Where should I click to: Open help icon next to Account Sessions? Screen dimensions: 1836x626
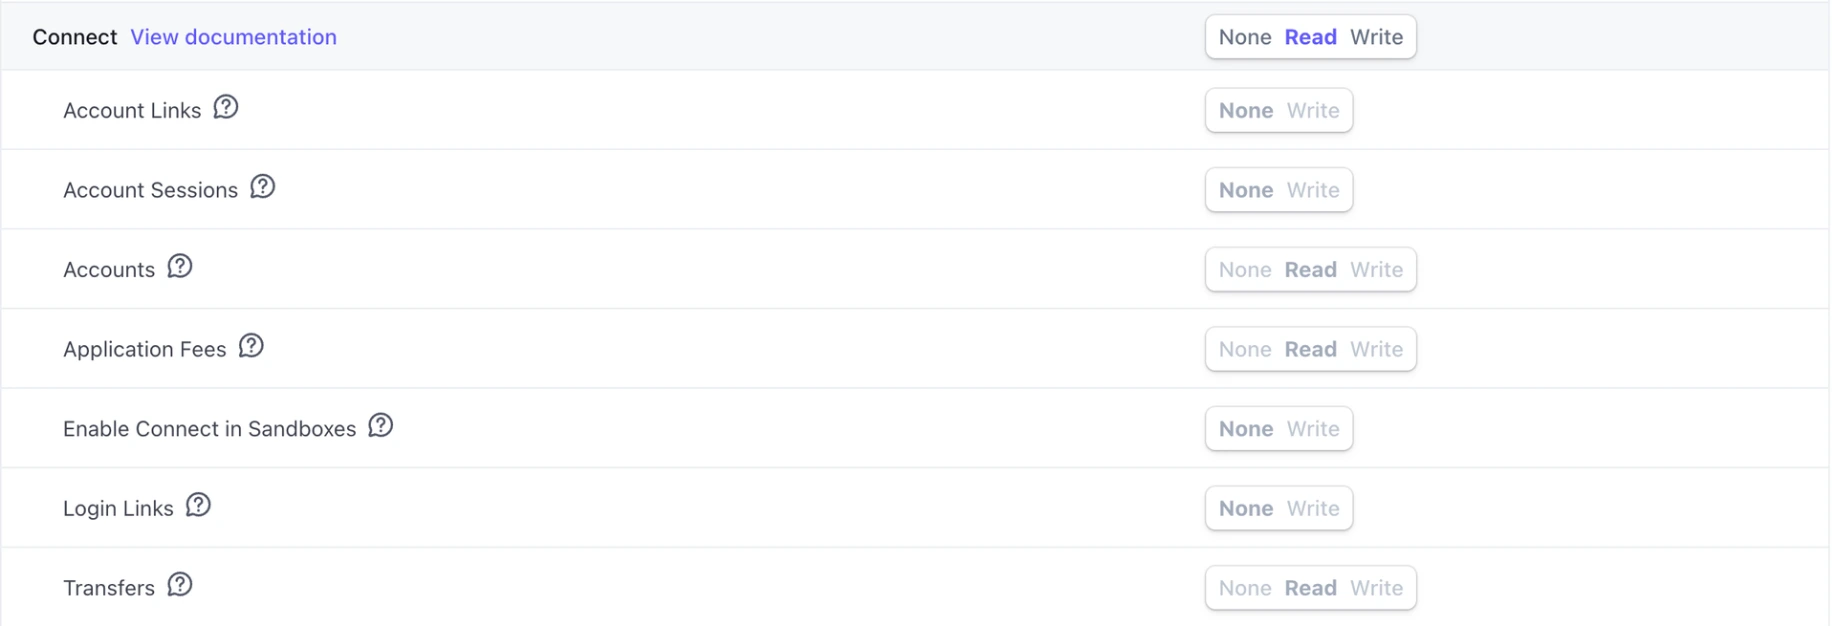pyautogui.click(x=263, y=187)
